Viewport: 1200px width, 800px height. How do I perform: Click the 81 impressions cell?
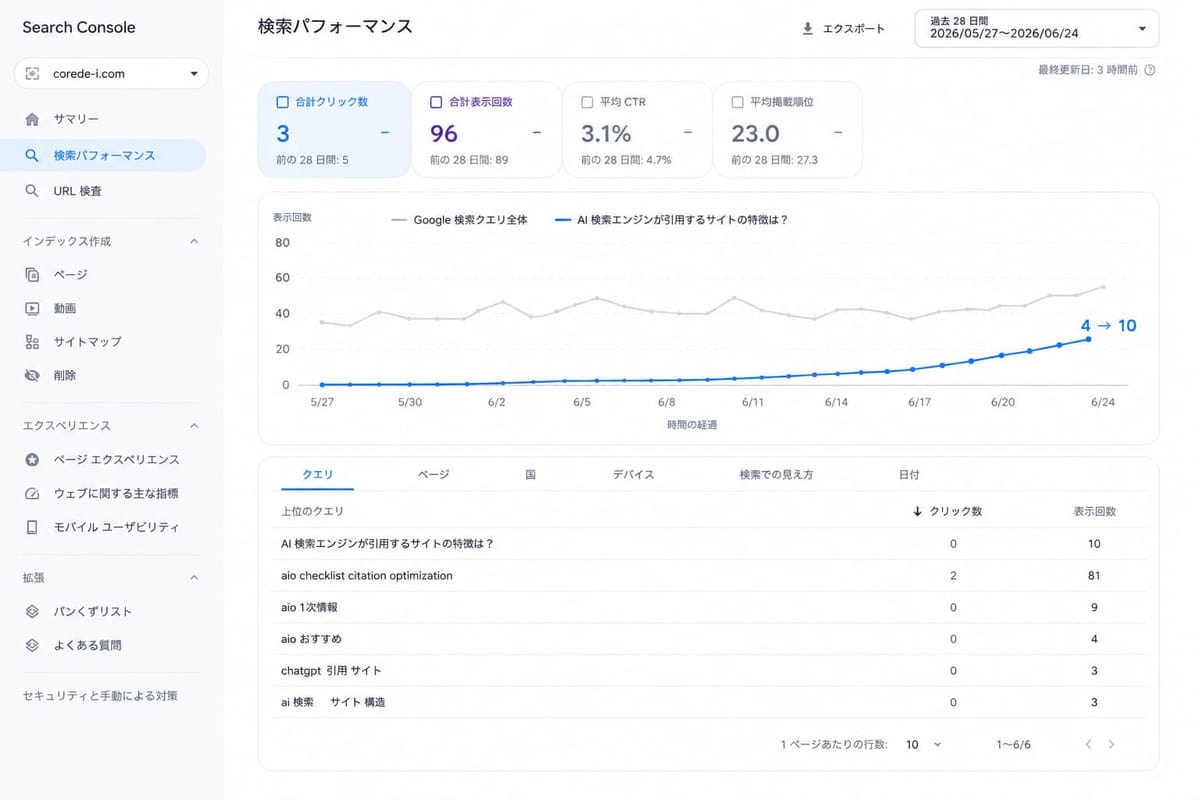(1094, 575)
